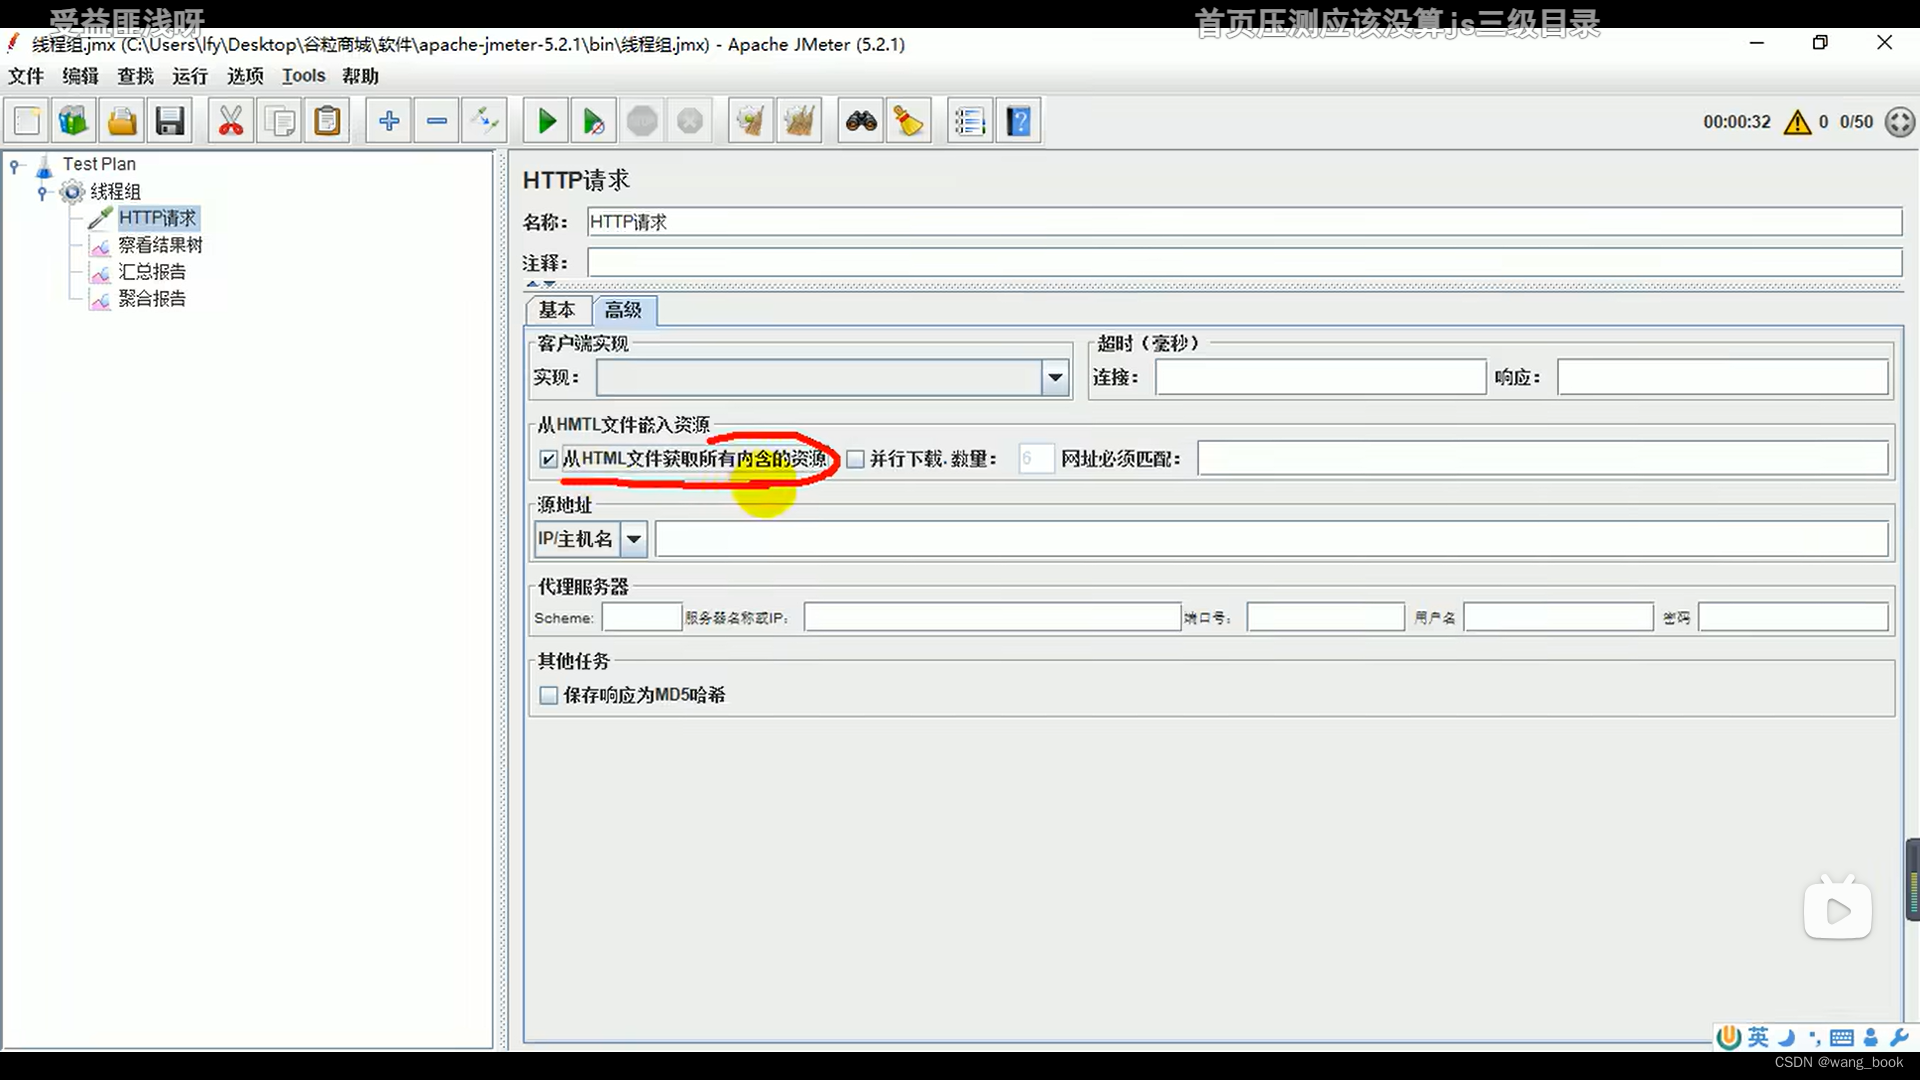
Task: Open the 帮助 menu
Action: 360,76
